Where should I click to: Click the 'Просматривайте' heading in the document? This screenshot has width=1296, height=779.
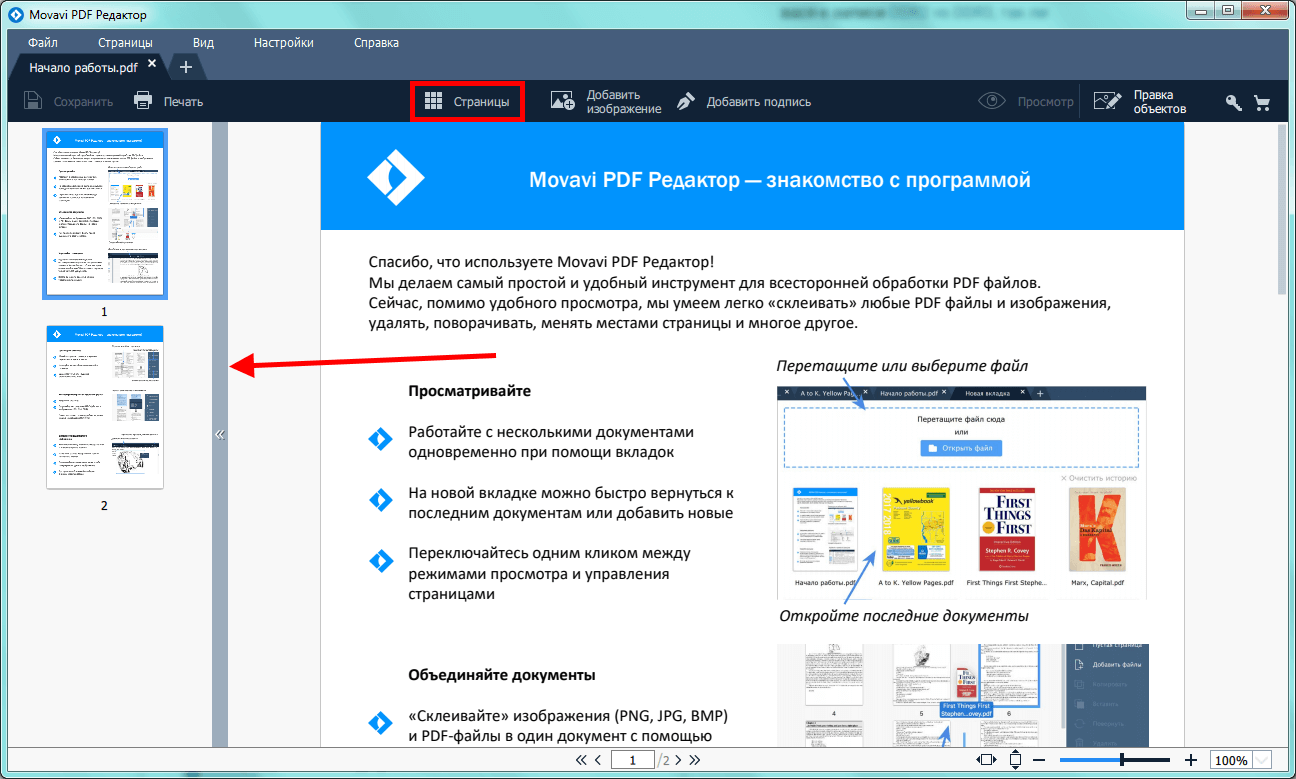click(469, 391)
